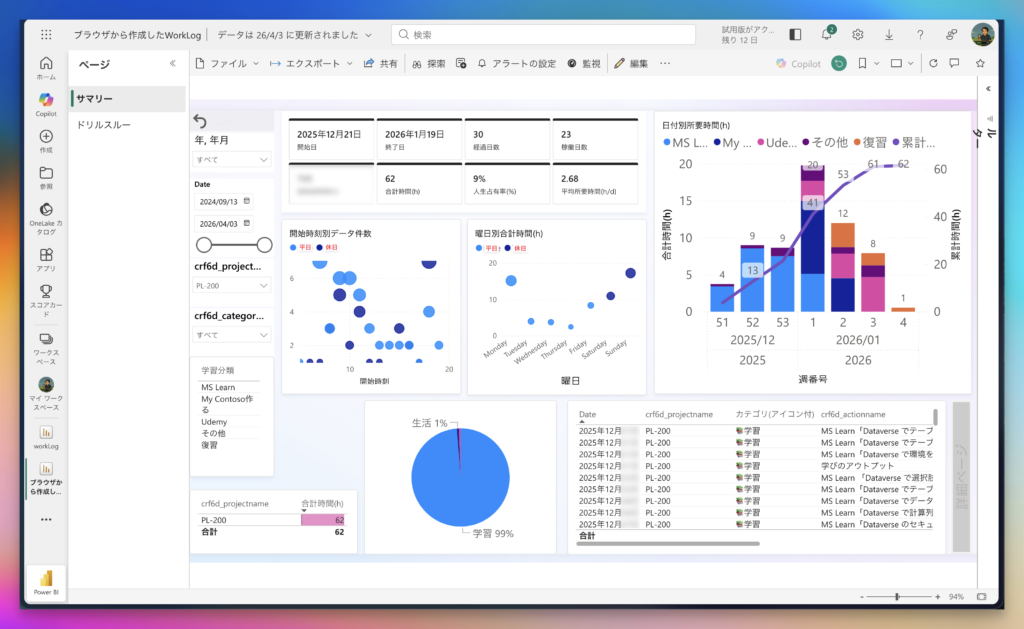Toggle the favorite star icon
Screen dimensions: 1024x629
[980, 63]
